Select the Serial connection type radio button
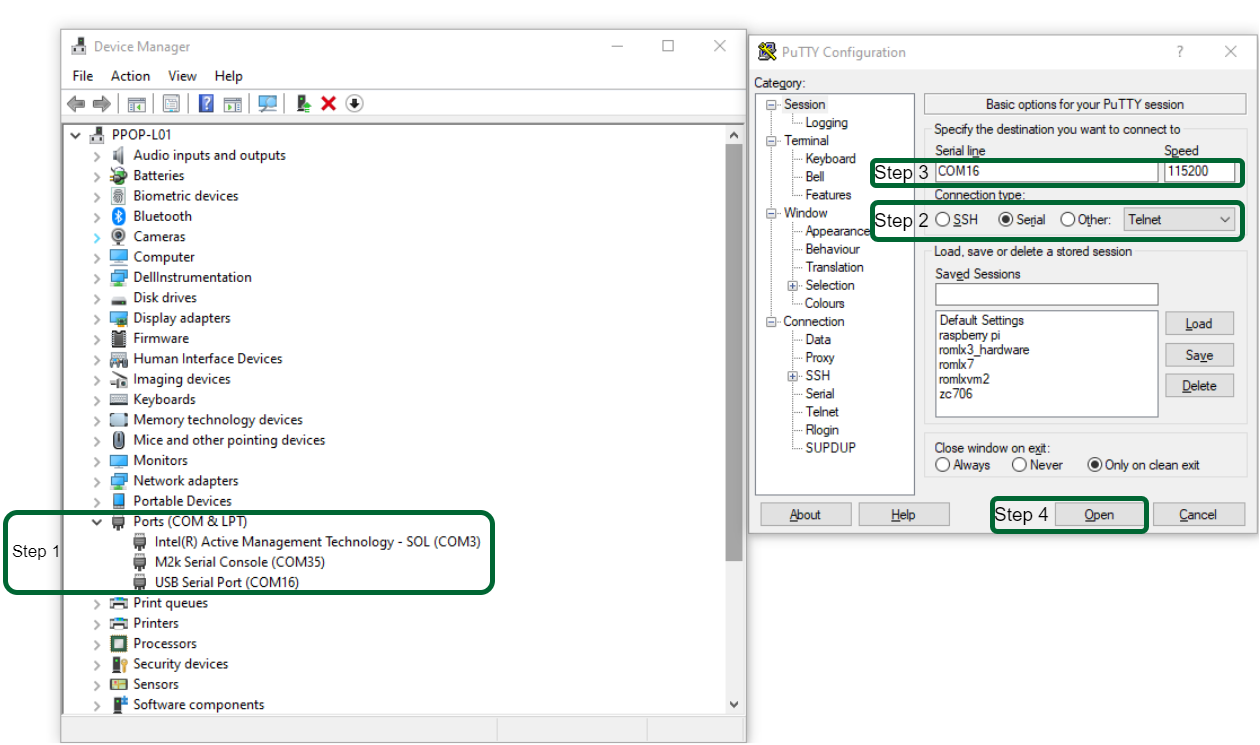The height and width of the screenshot is (745, 1260). [1006, 220]
